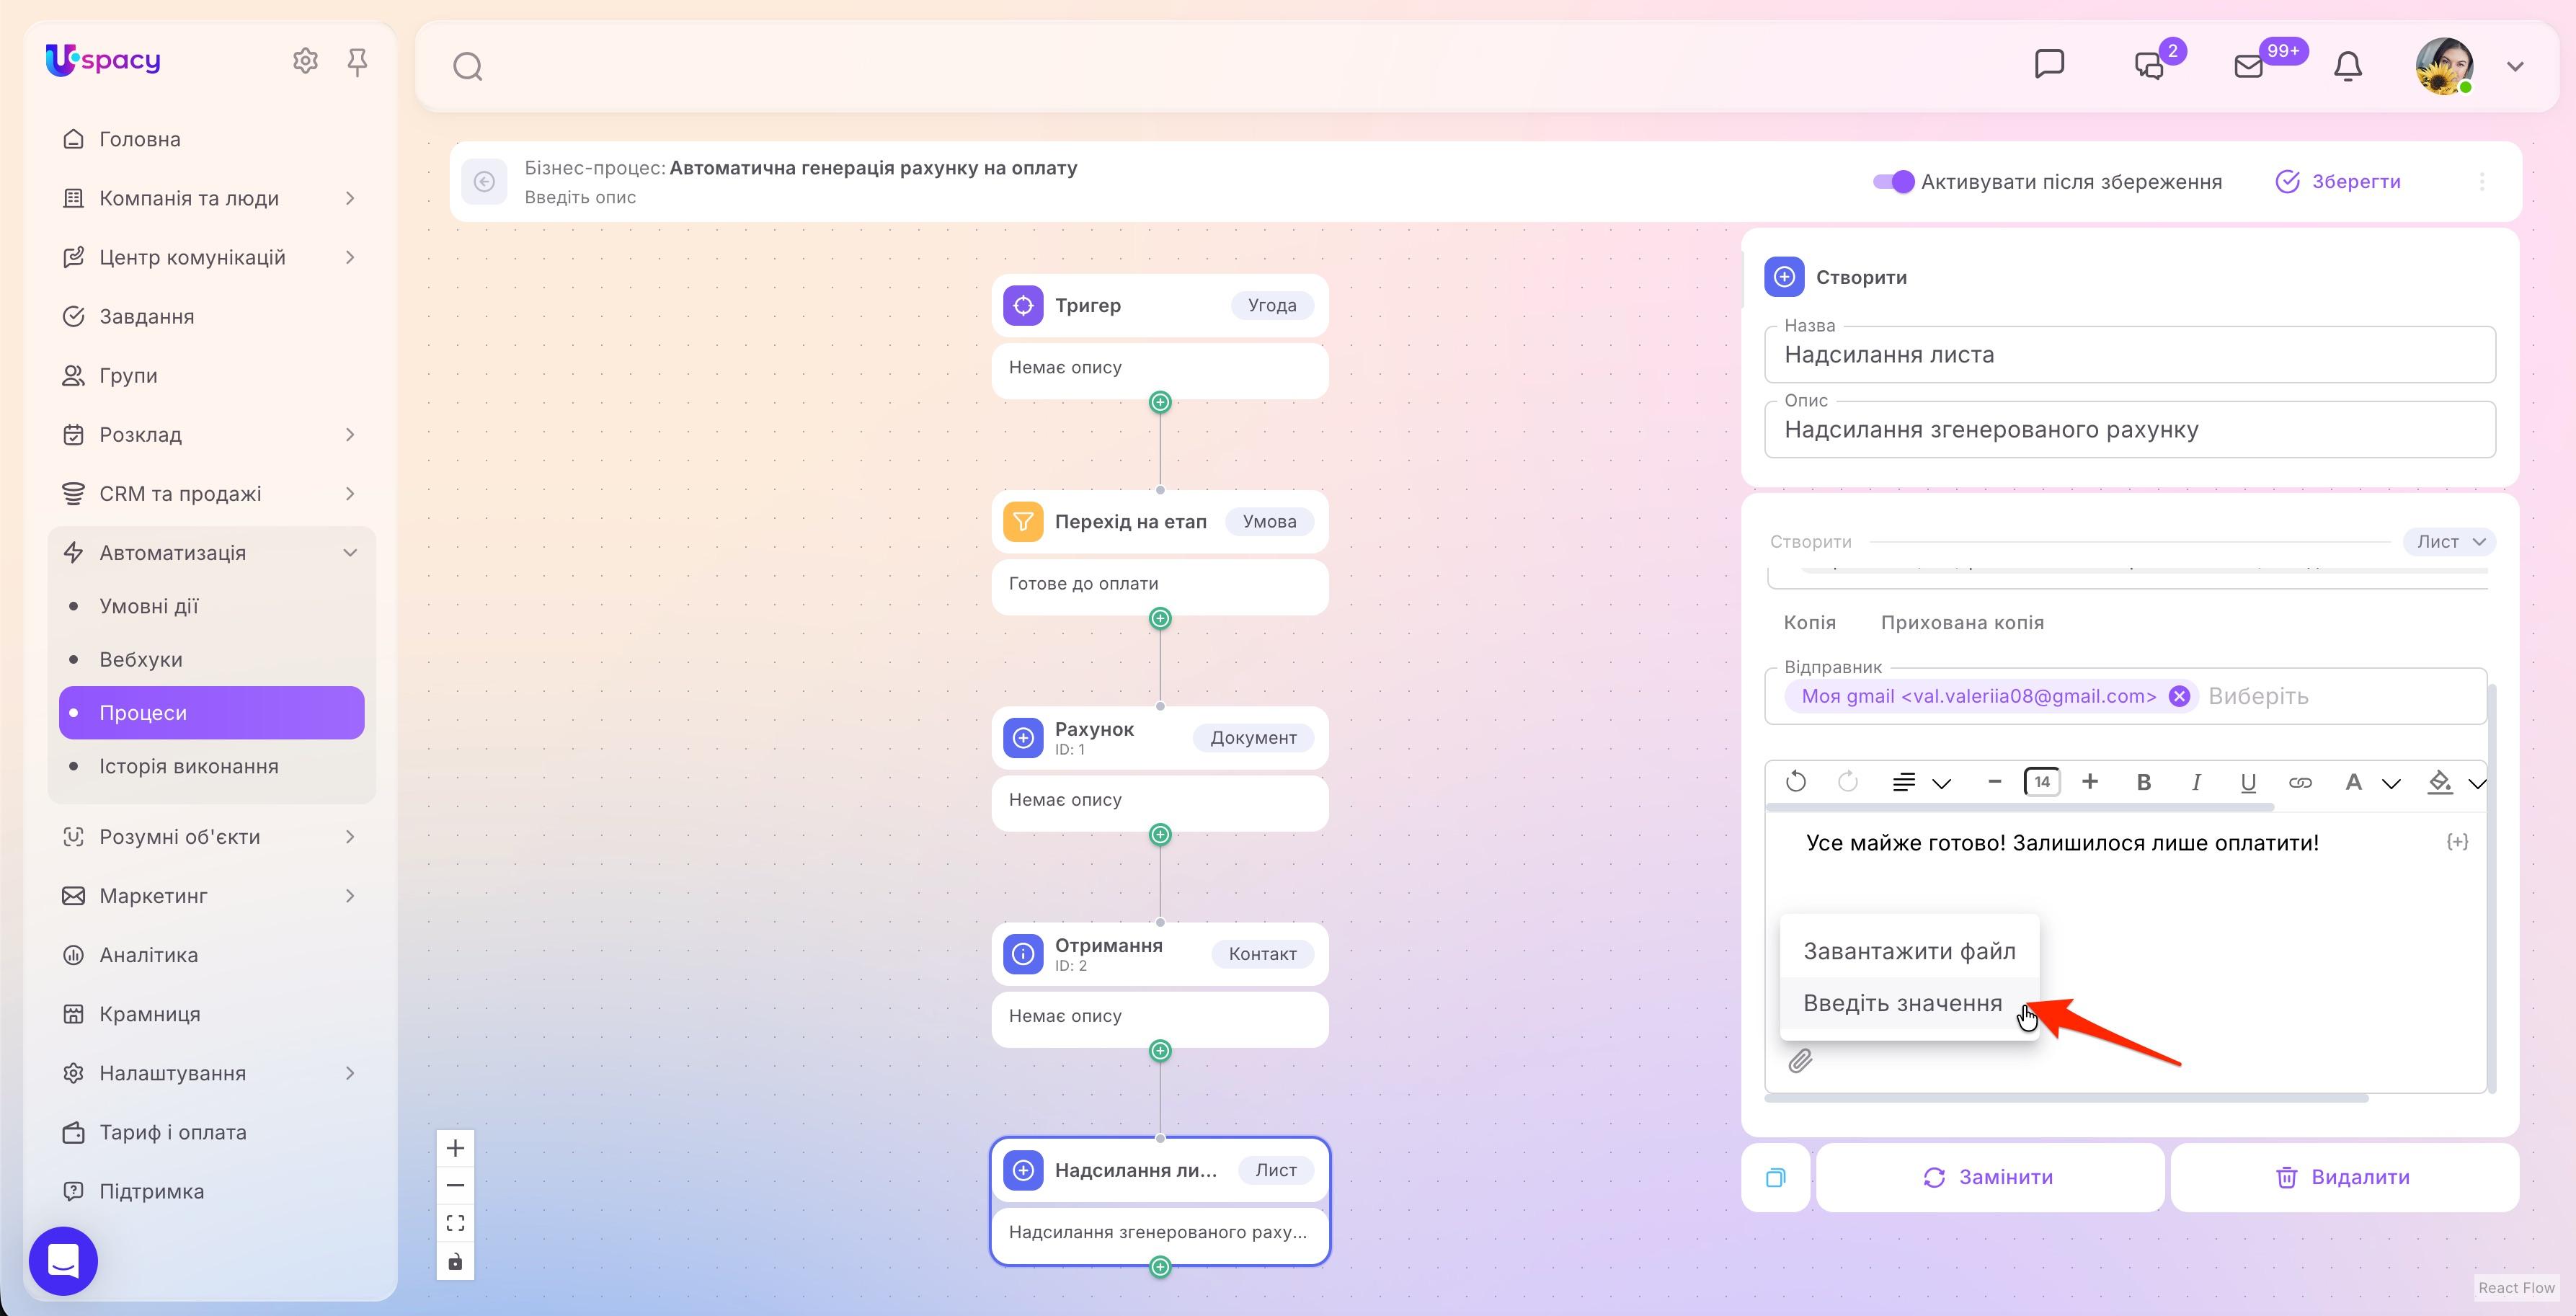Click the Зберегти button
2576x1316 pixels.
(2338, 182)
